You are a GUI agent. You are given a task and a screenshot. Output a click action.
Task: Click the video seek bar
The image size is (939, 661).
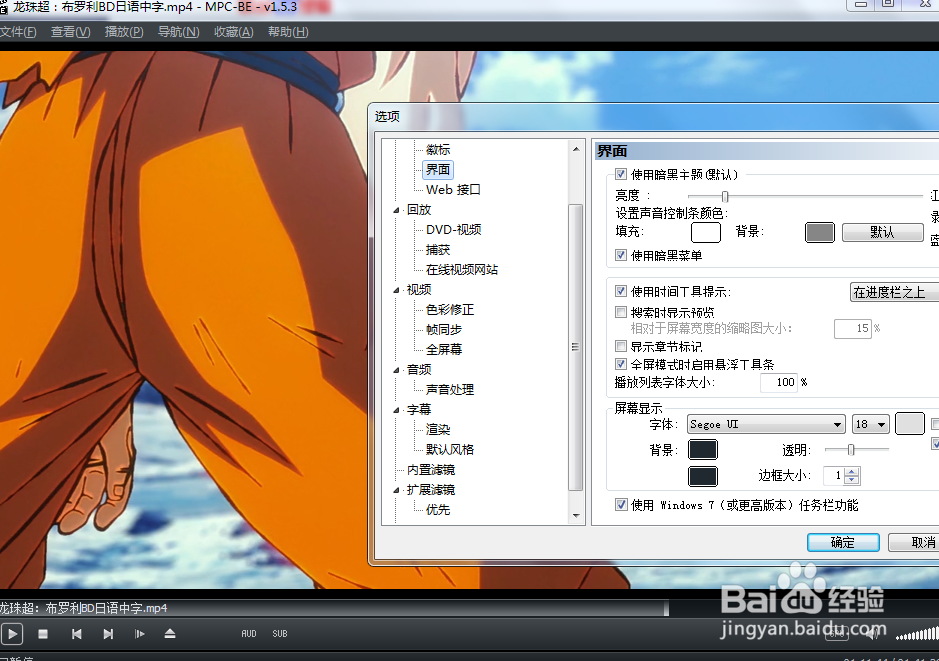tap(334, 608)
